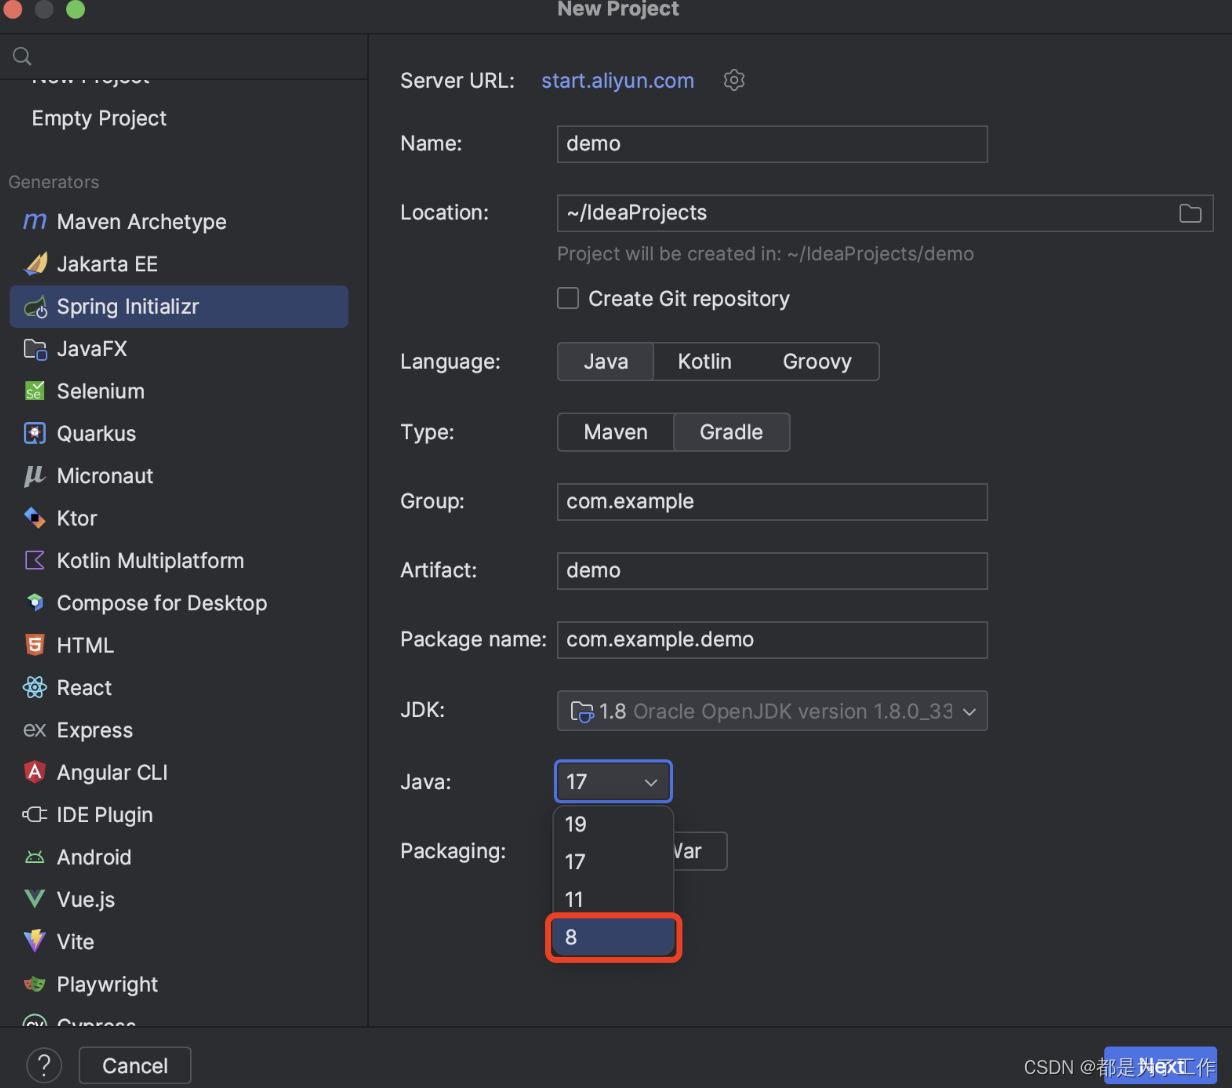Click the Cancel button

[135, 1066]
